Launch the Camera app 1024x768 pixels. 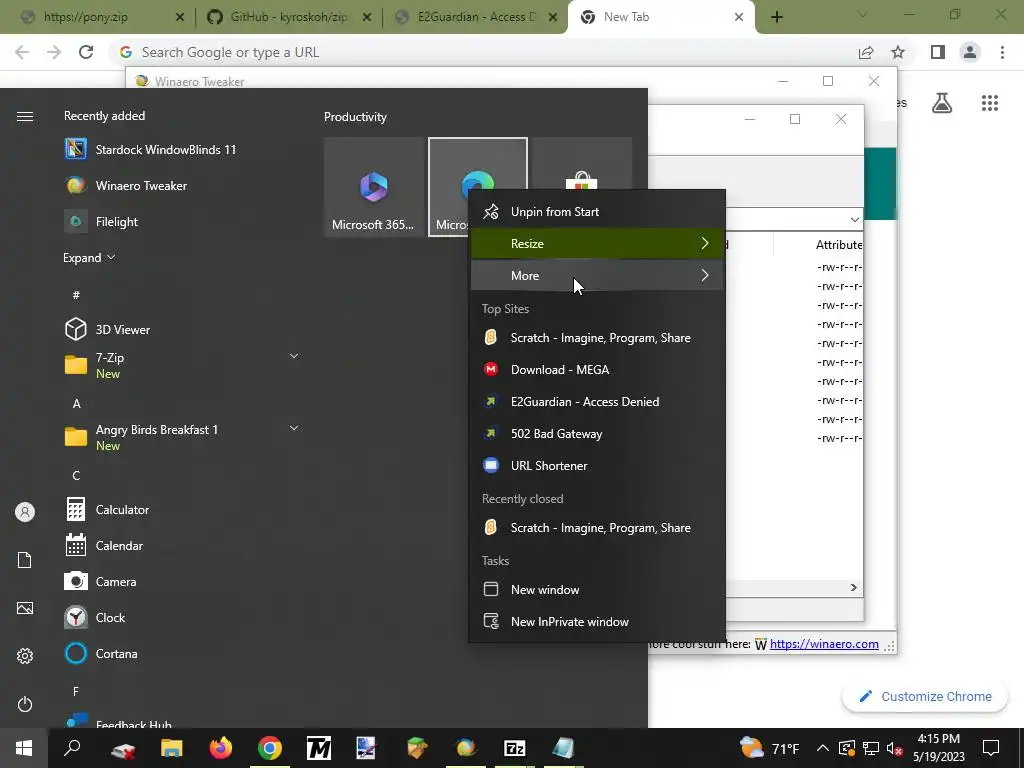coord(101,581)
